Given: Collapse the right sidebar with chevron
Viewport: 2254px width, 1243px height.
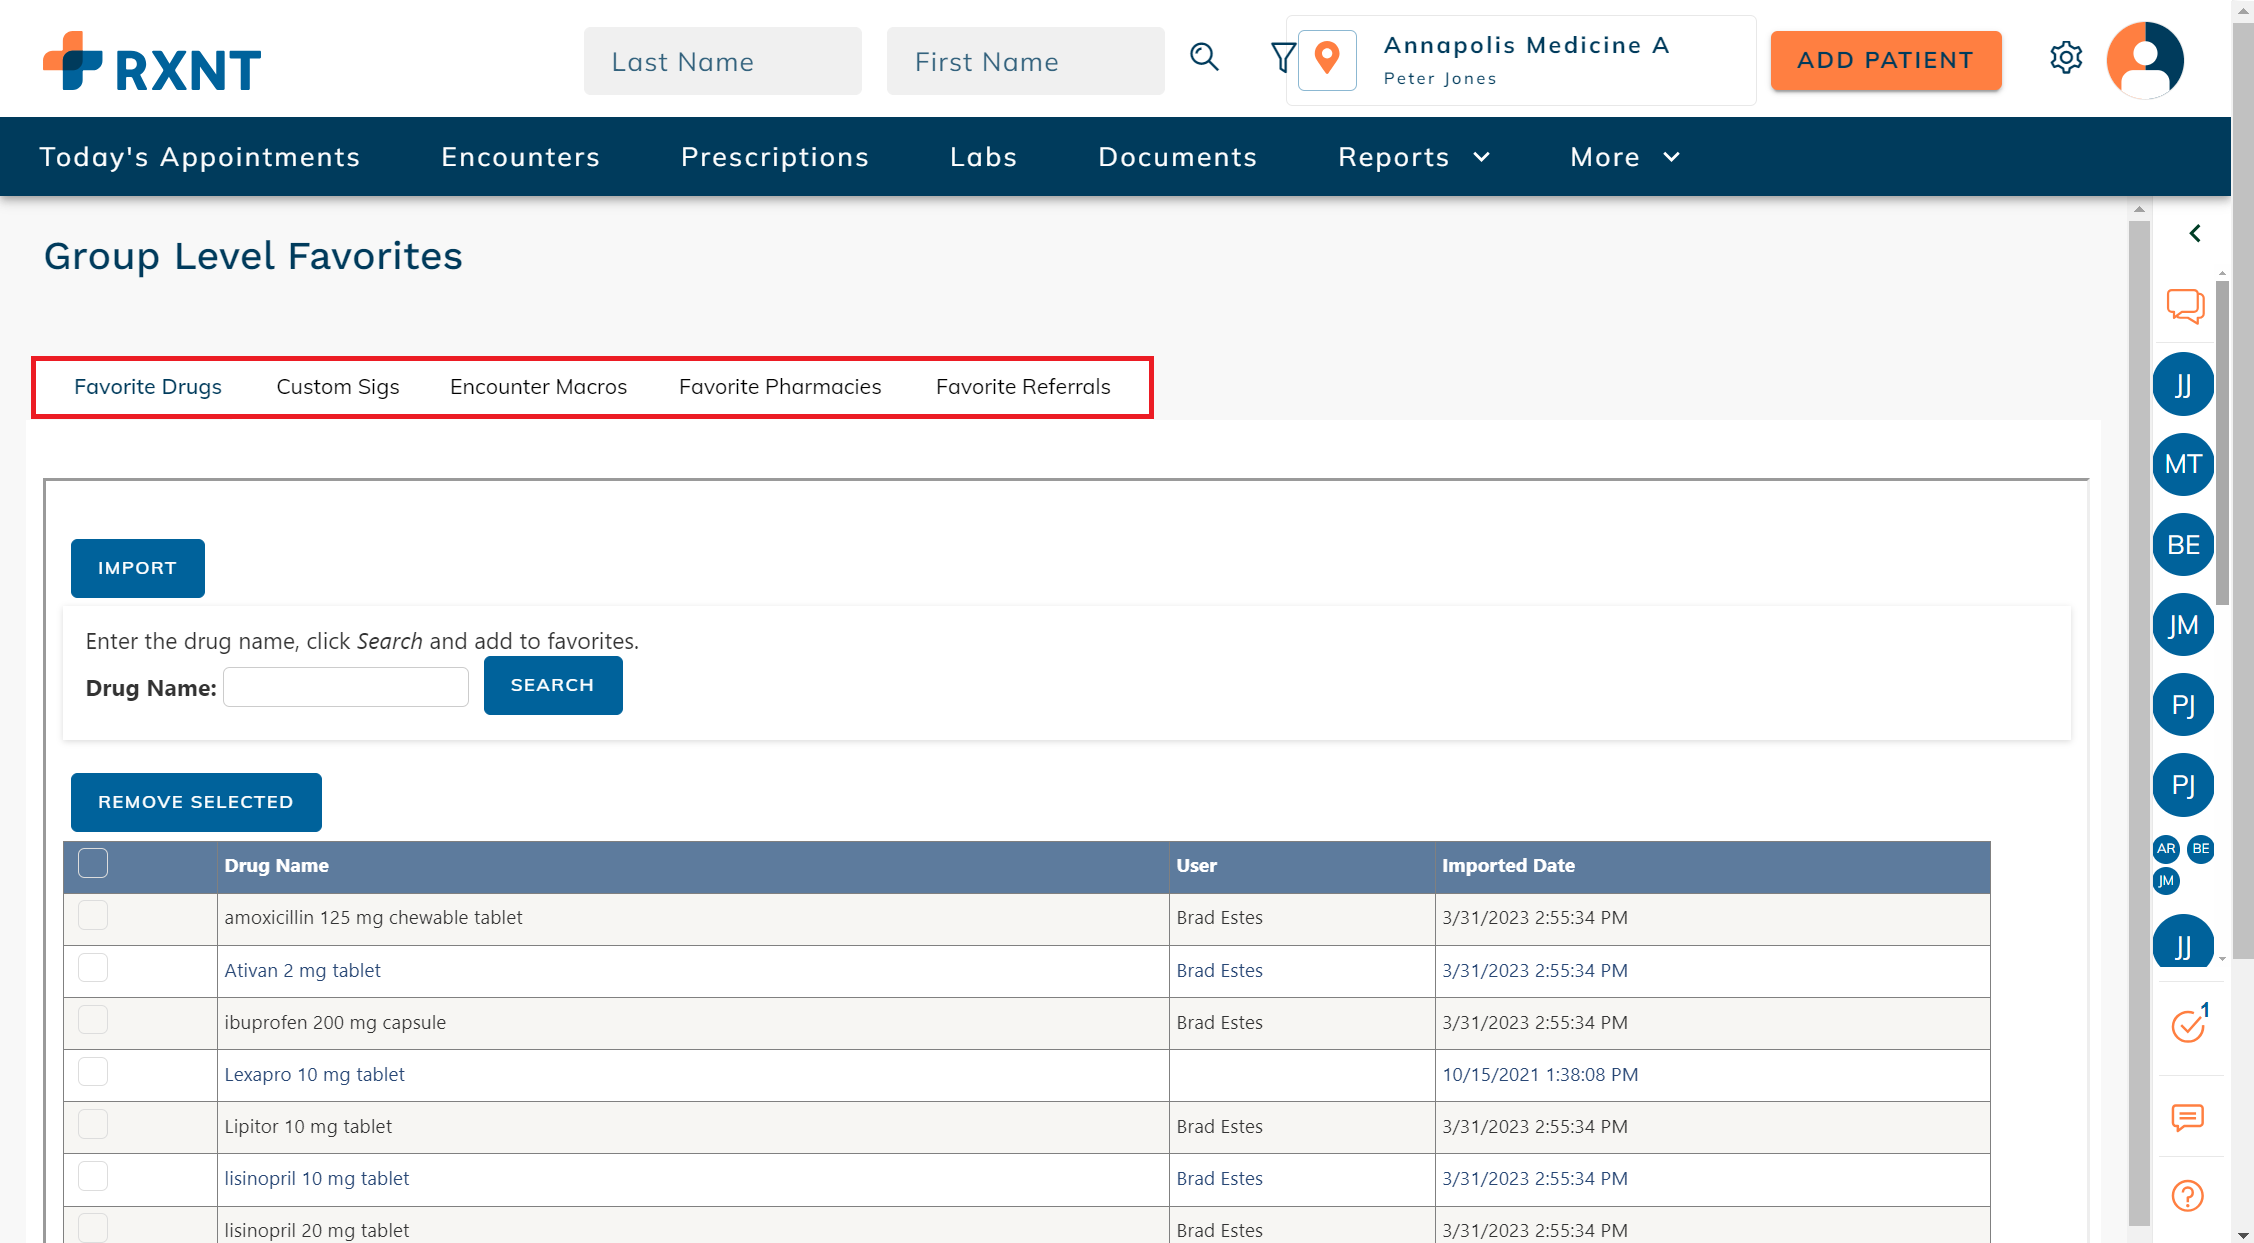Looking at the screenshot, I should click(2194, 234).
